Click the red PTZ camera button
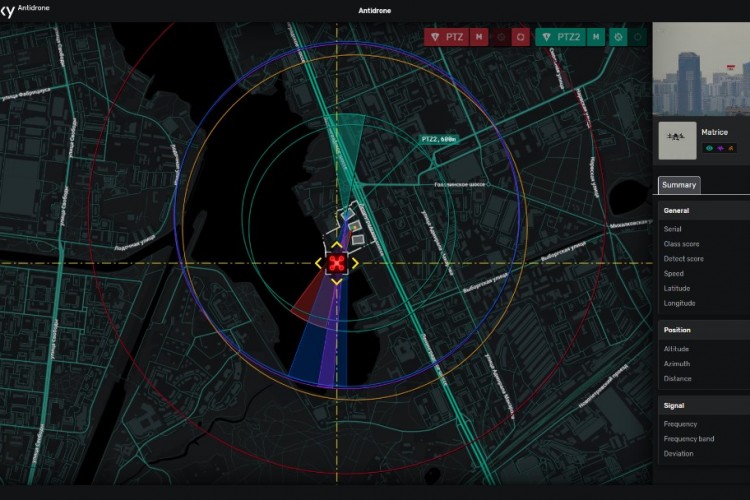Screen dimensions: 750x500 point(447,37)
